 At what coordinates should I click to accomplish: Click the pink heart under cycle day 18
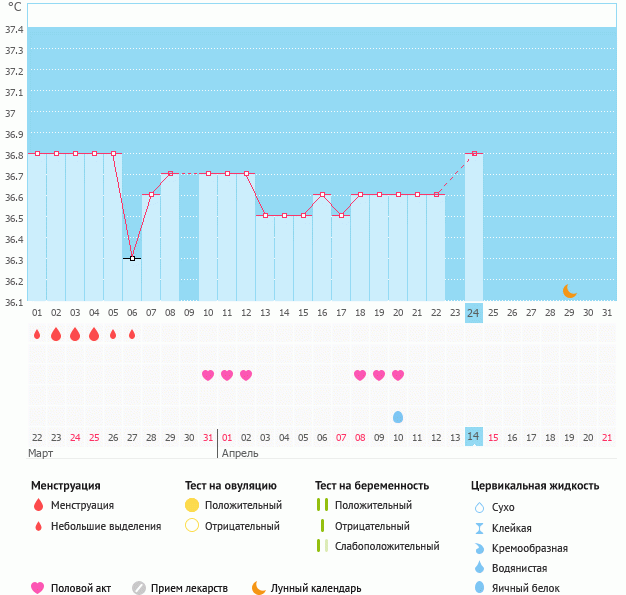coord(360,375)
